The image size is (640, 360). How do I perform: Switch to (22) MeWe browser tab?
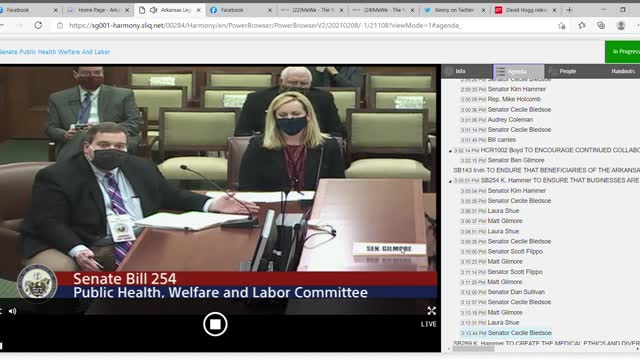click(312, 10)
